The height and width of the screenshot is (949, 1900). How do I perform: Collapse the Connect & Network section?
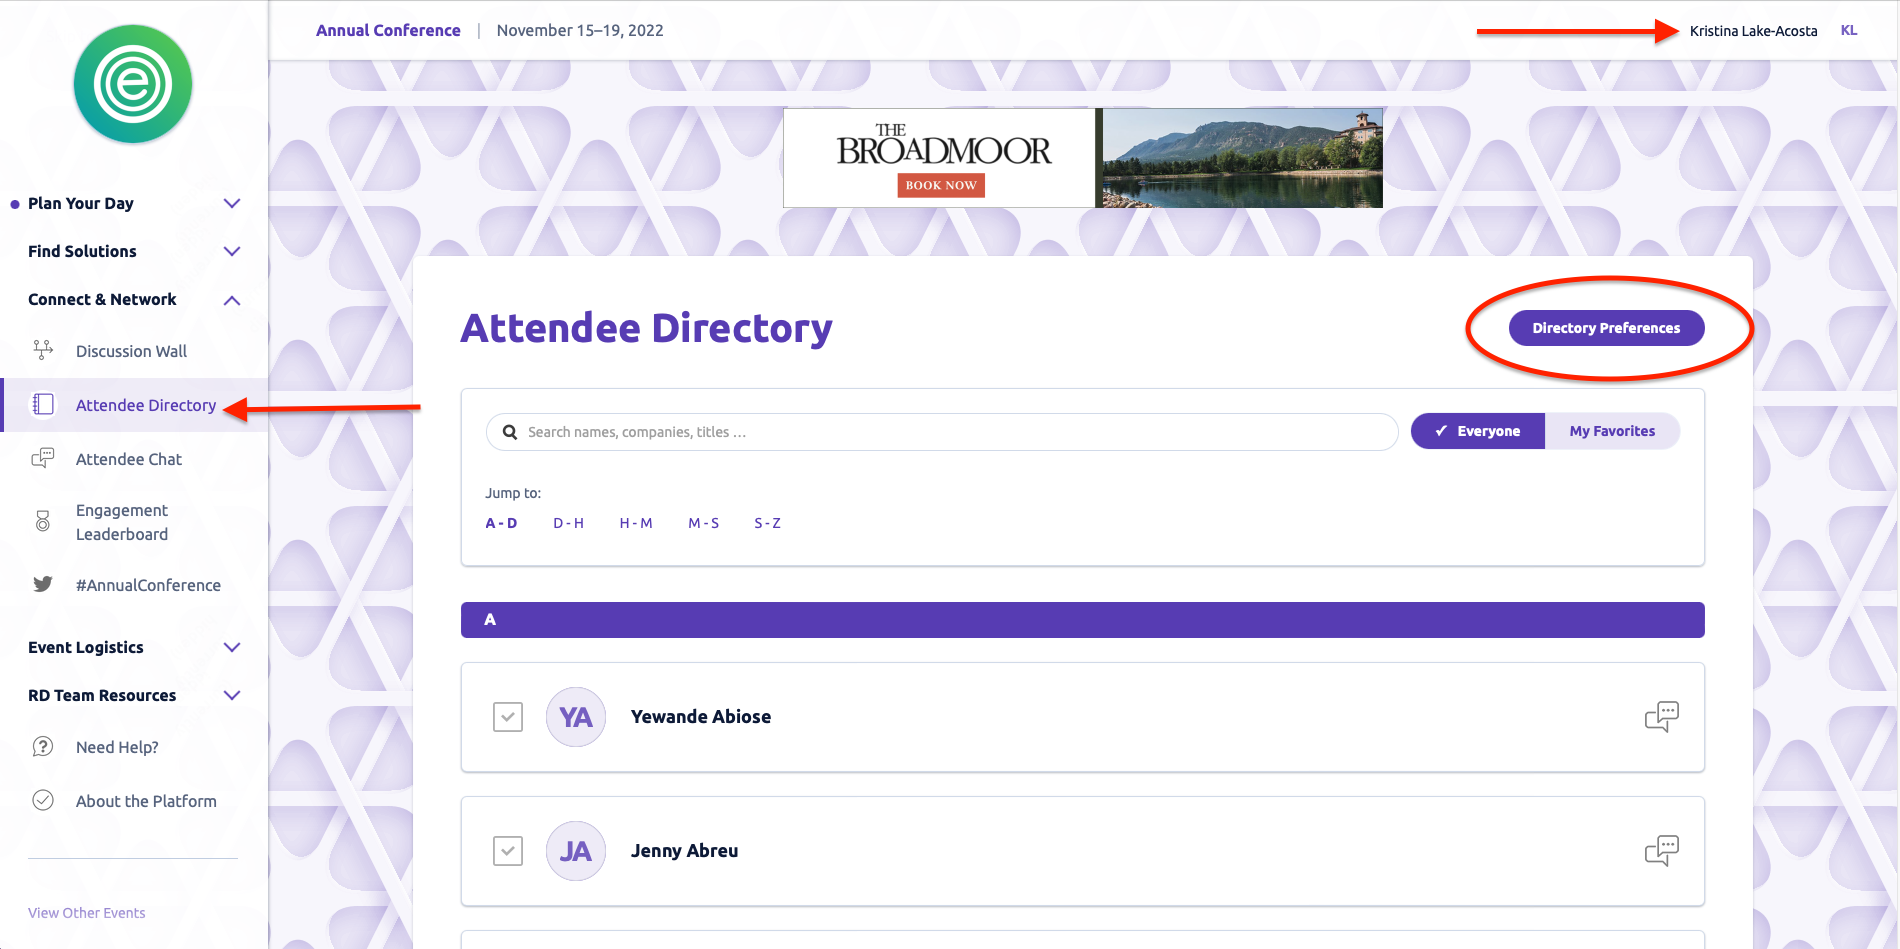[232, 299]
